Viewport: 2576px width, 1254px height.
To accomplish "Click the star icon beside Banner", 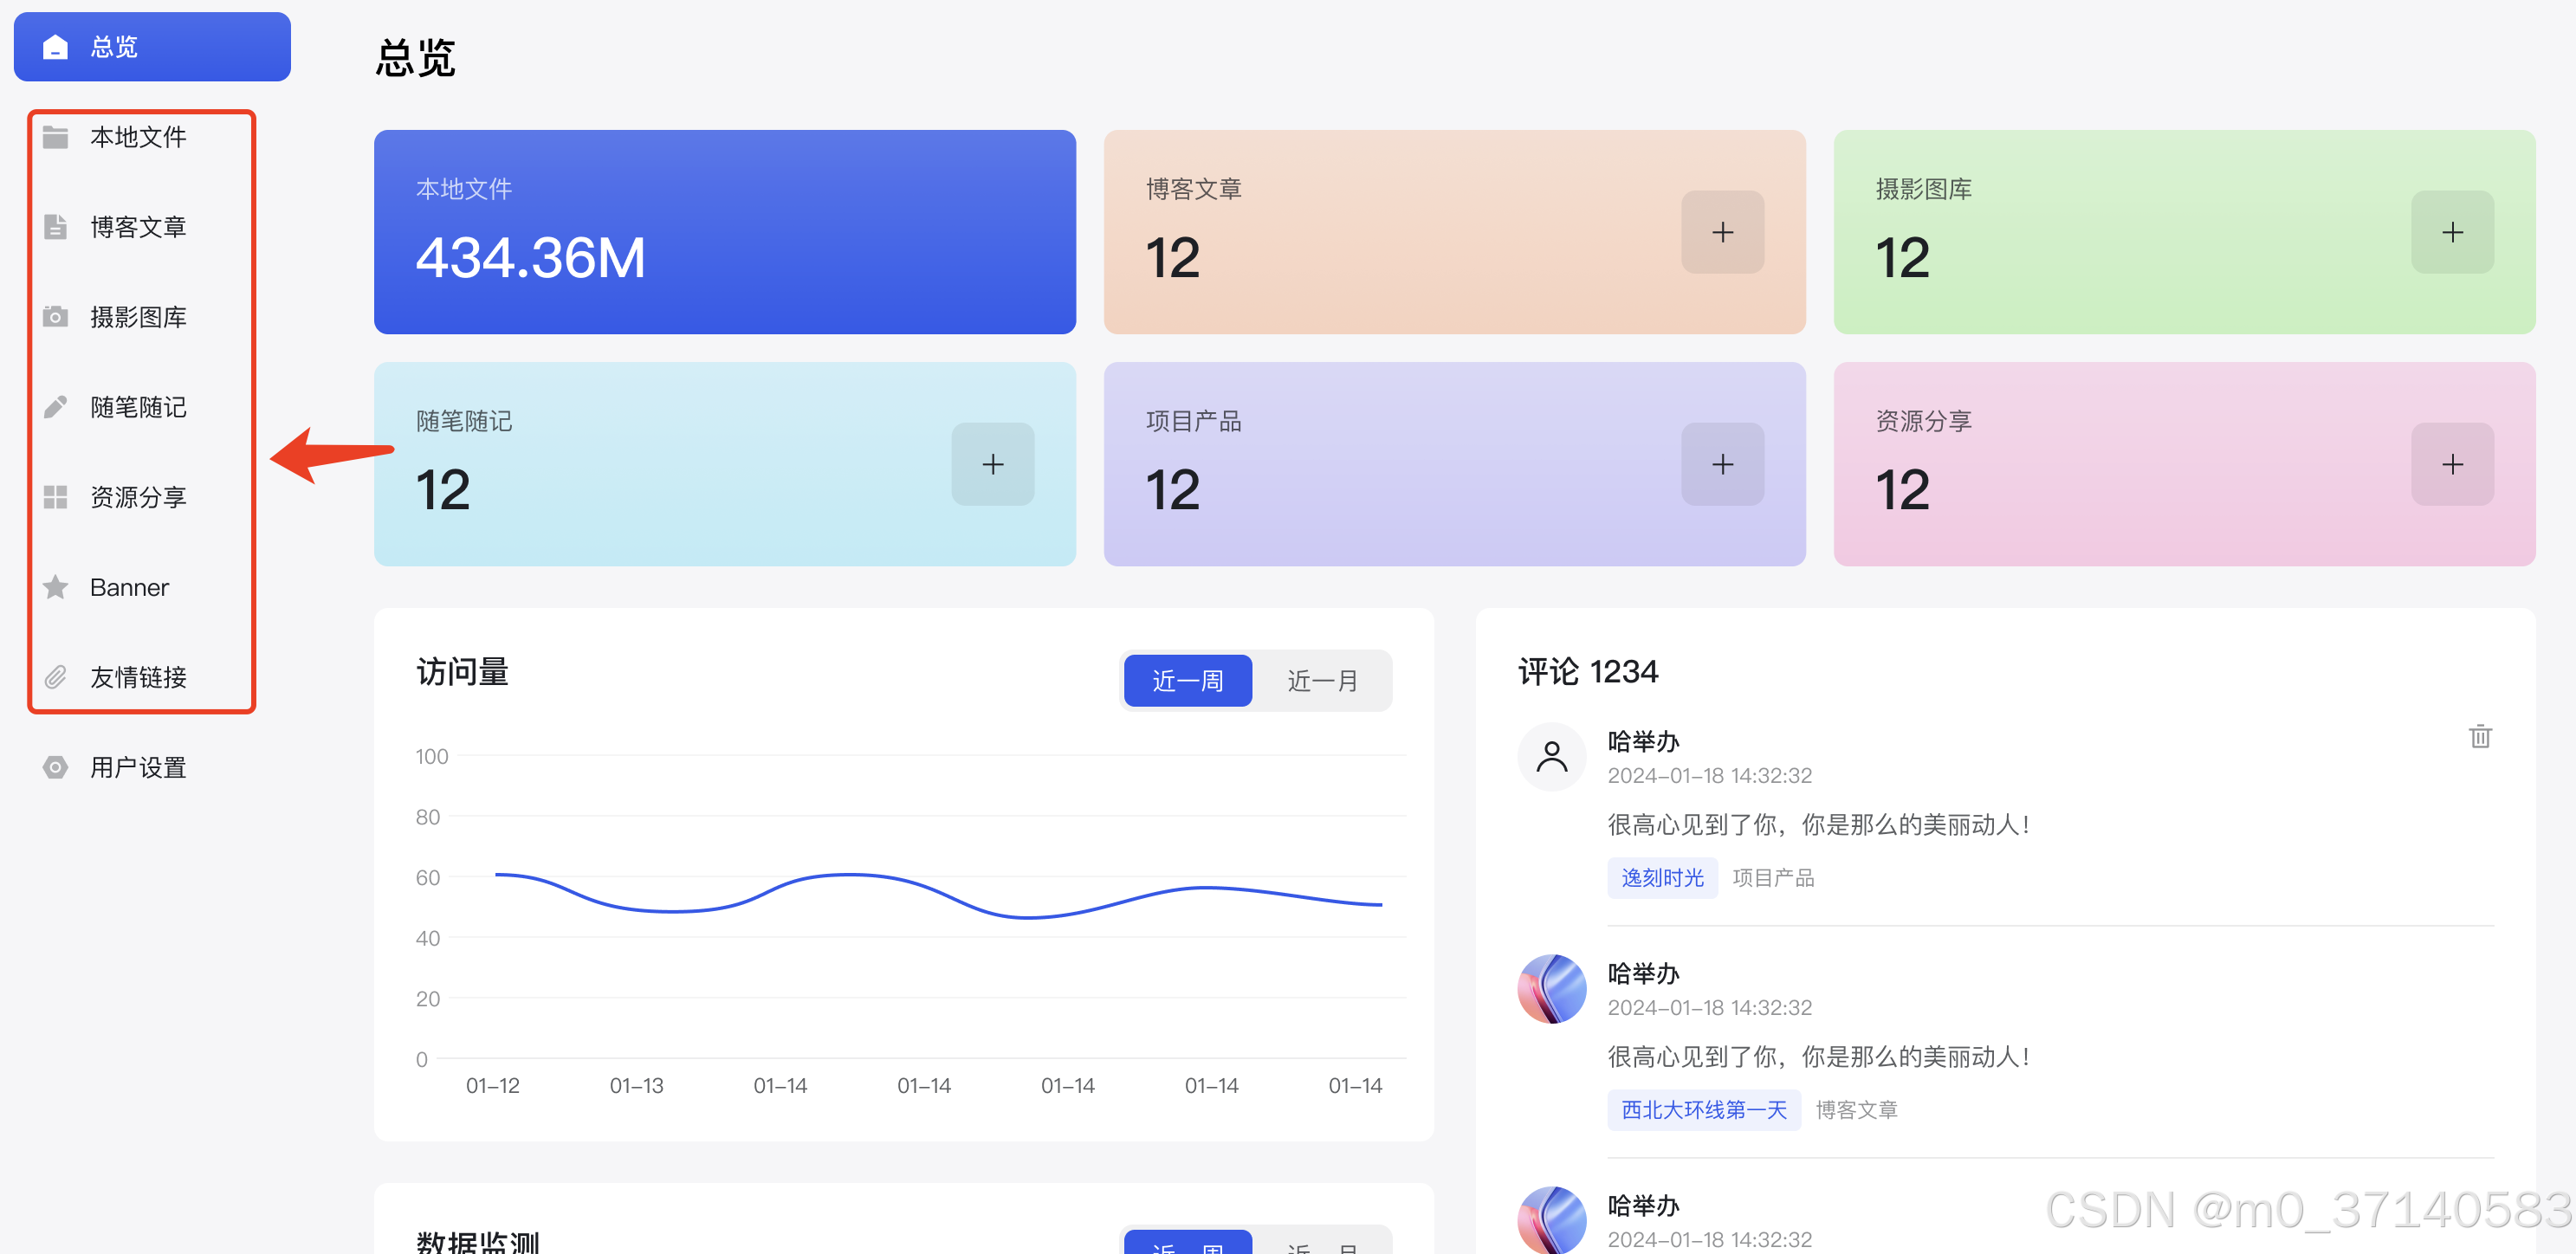I will point(56,587).
